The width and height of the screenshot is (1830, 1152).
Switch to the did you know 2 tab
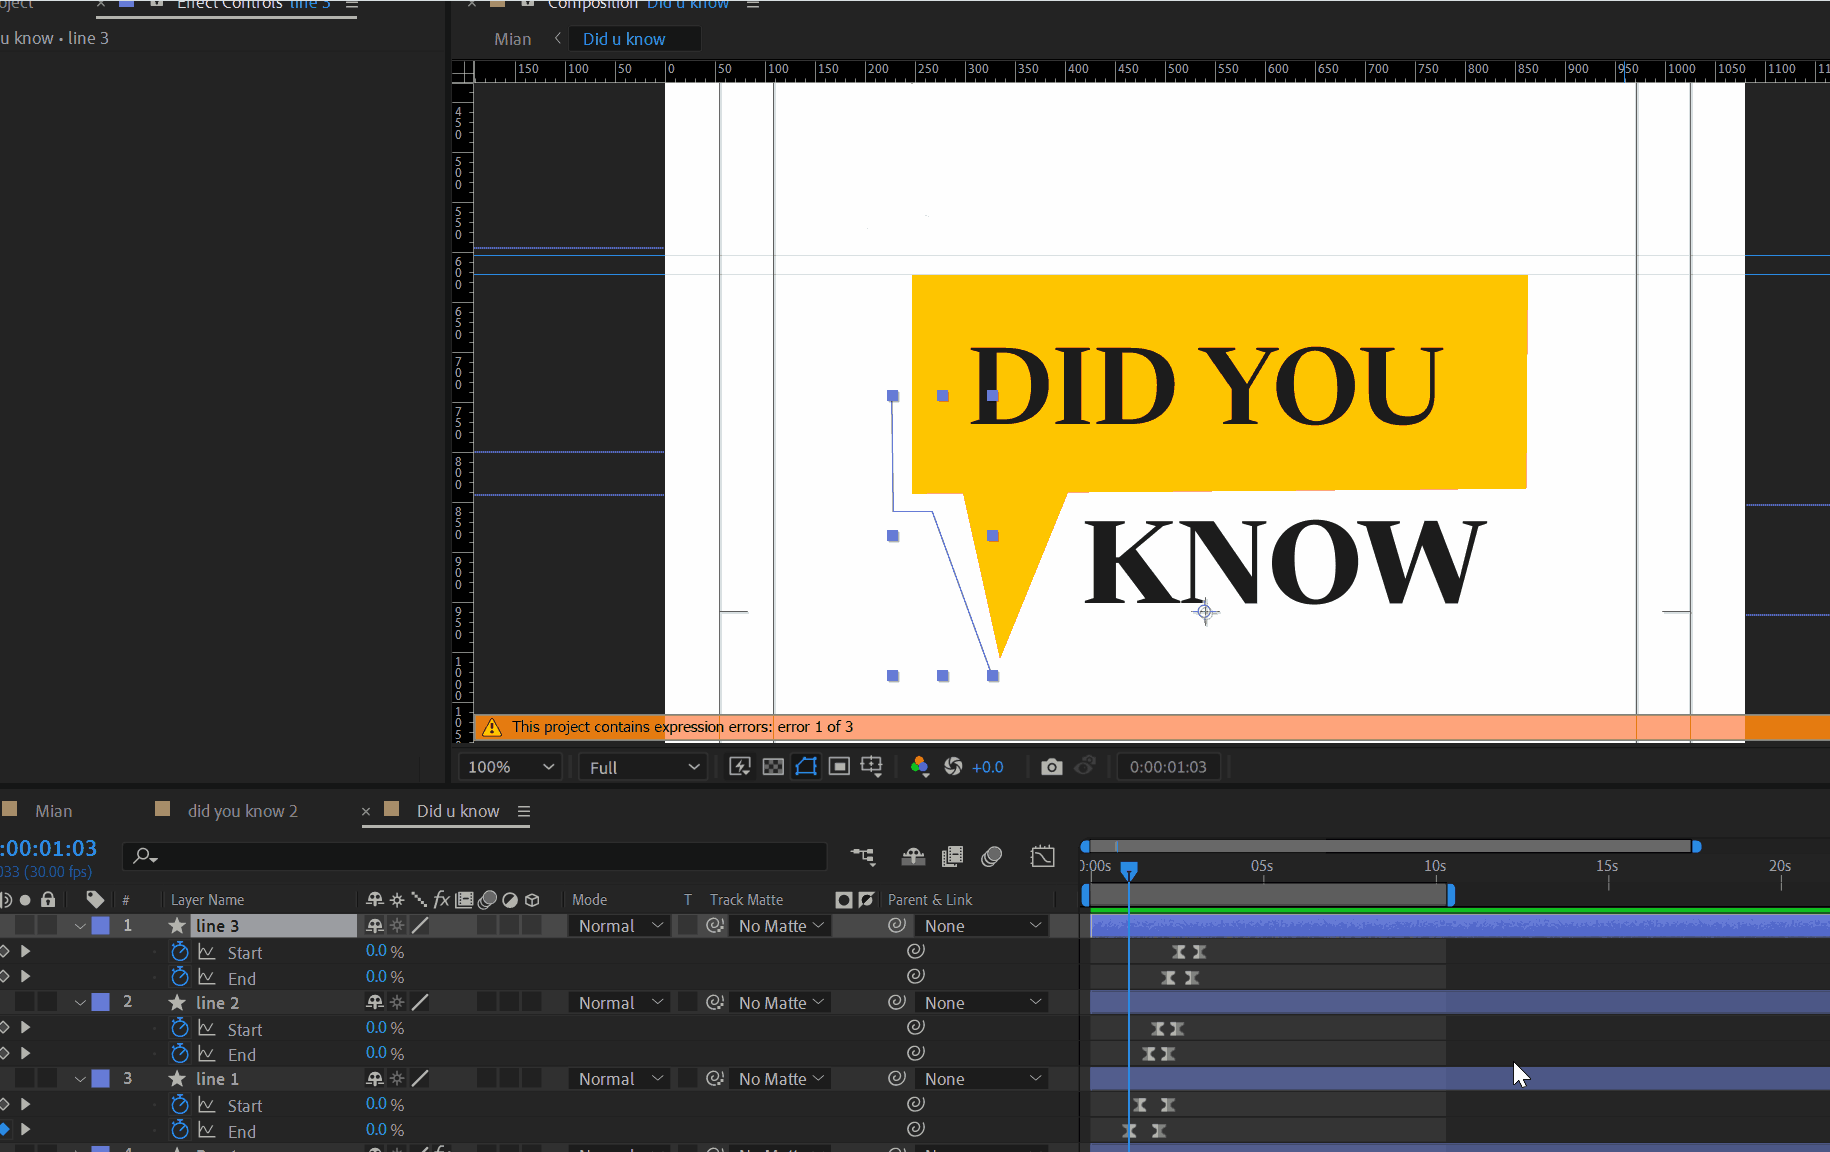click(x=243, y=811)
